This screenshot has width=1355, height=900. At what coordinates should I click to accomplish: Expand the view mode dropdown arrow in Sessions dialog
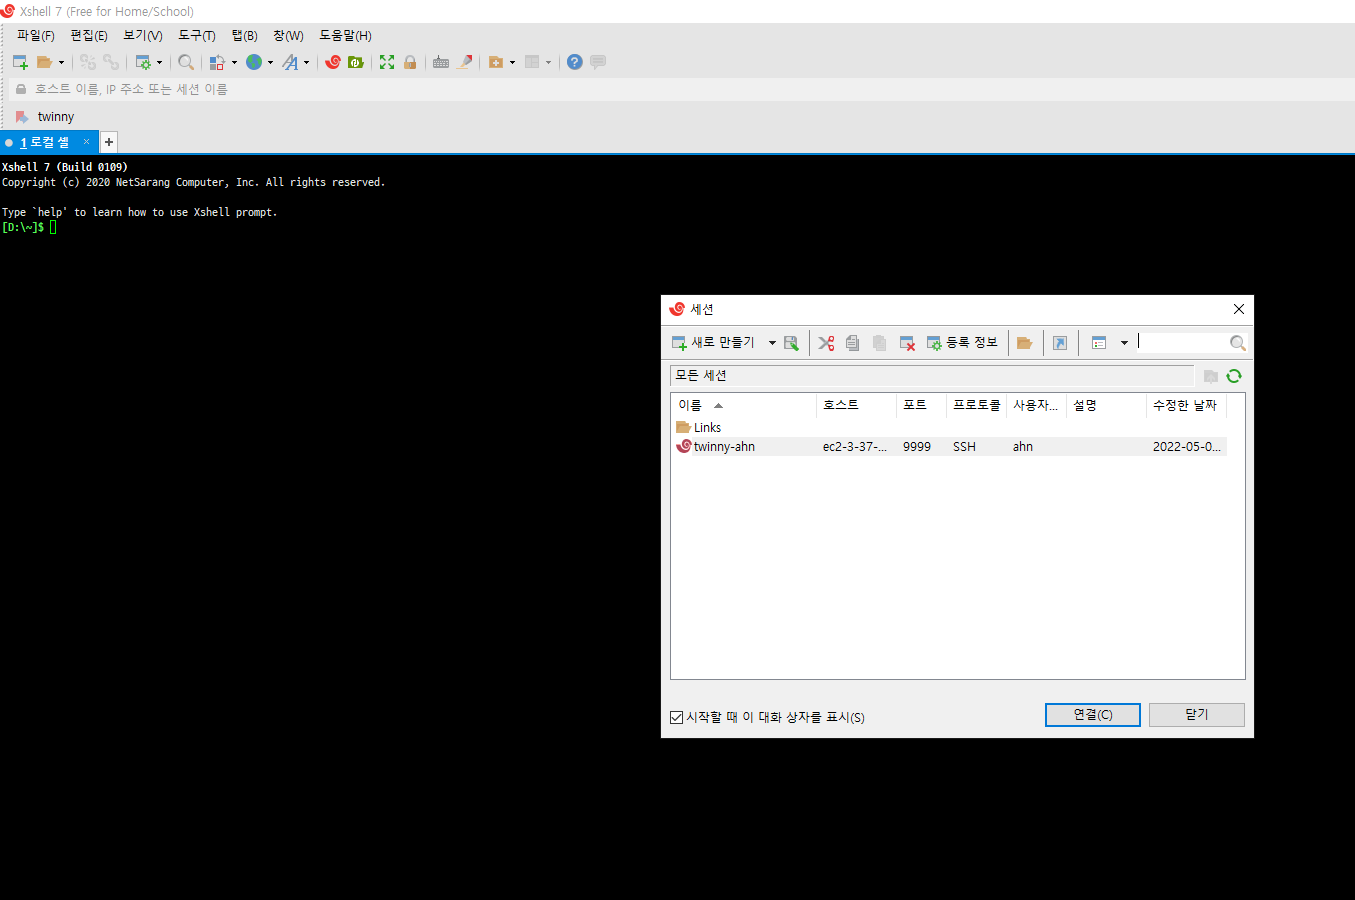pos(1124,343)
